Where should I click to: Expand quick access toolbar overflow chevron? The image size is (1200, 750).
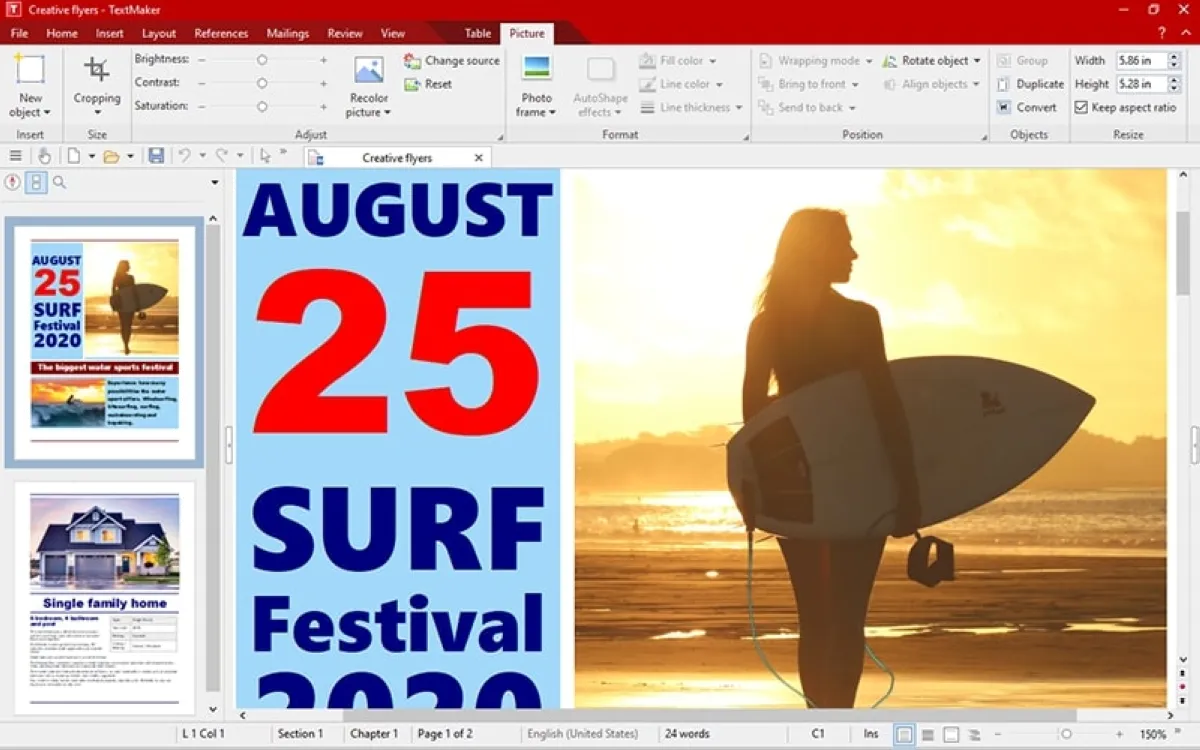[283, 153]
